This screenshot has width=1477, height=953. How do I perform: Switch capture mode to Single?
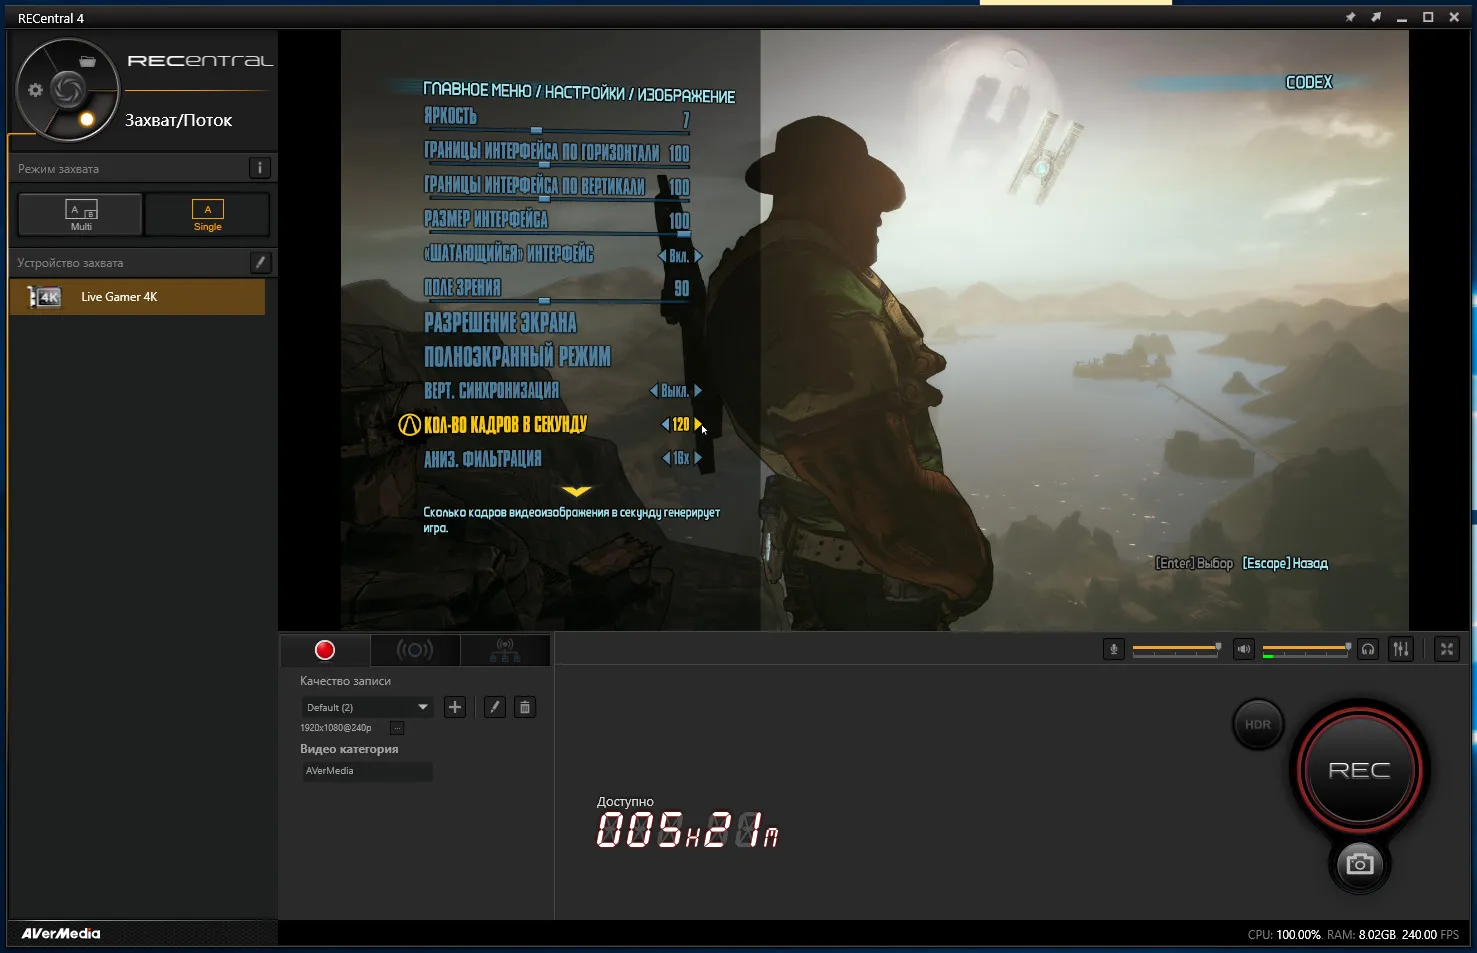(x=207, y=214)
